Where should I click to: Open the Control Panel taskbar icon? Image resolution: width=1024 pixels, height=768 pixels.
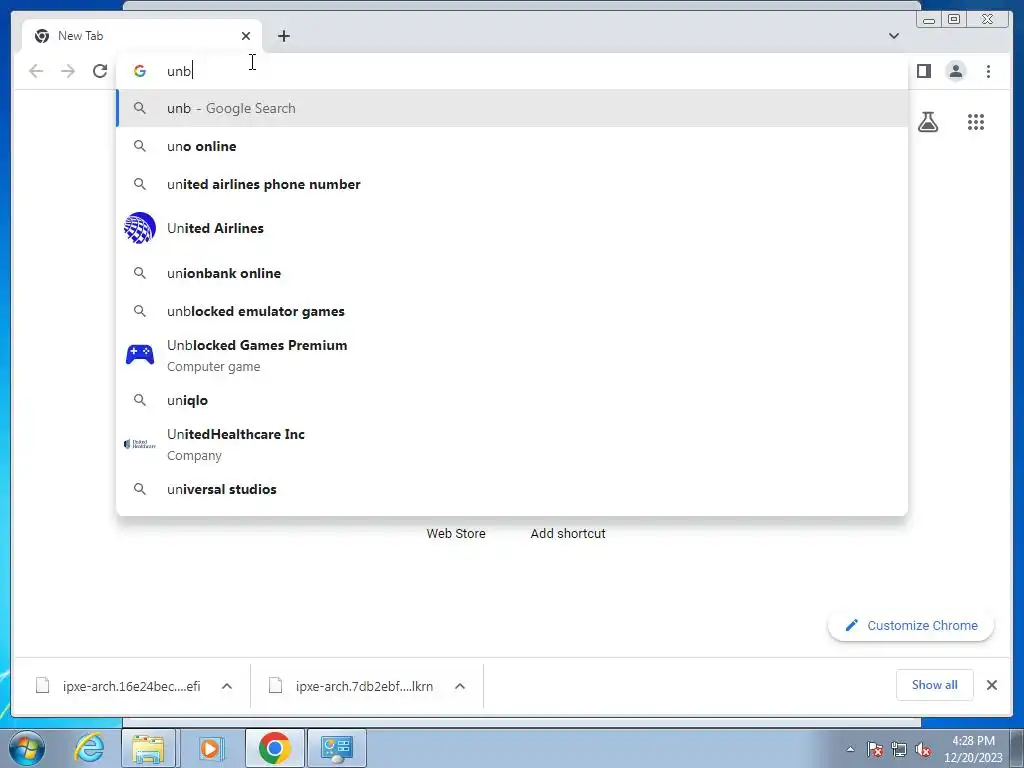tap(336, 748)
